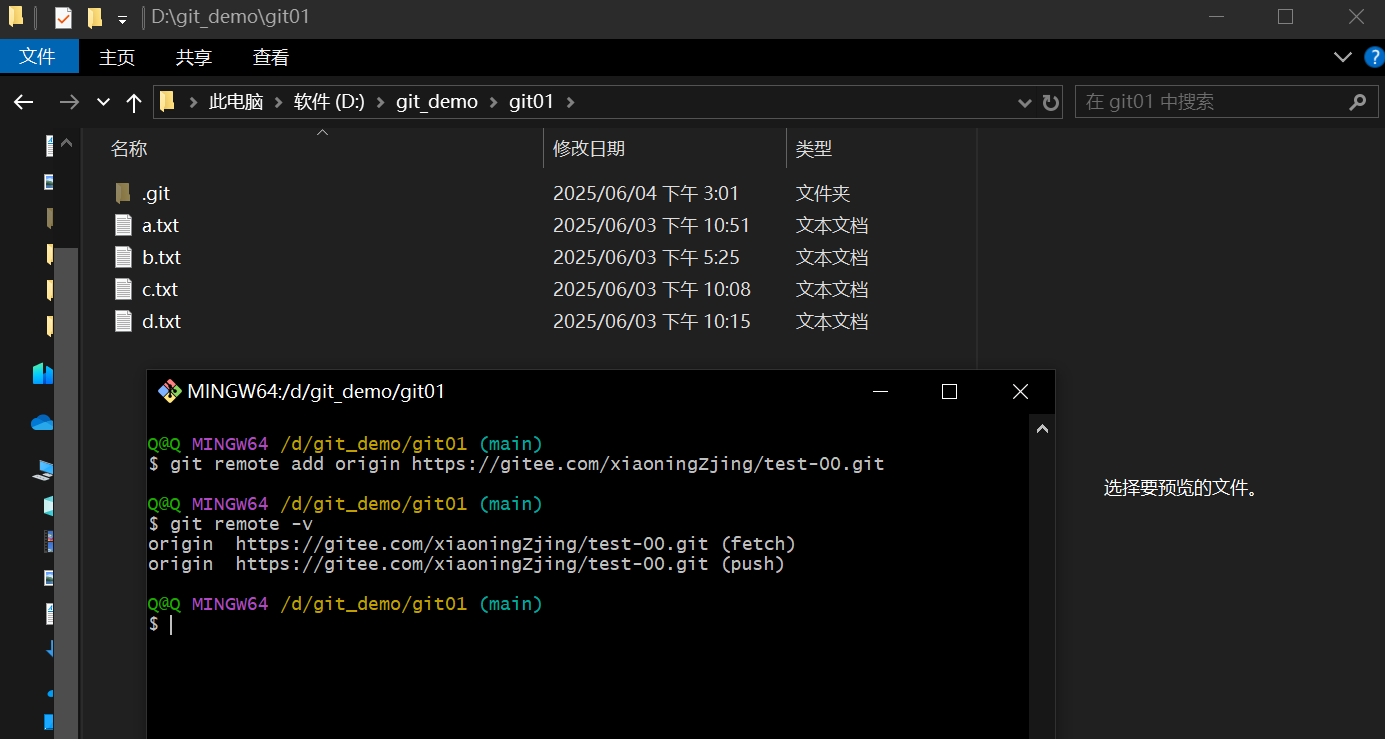Select 此电脑 in the address breadcrumb

pos(236,102)
